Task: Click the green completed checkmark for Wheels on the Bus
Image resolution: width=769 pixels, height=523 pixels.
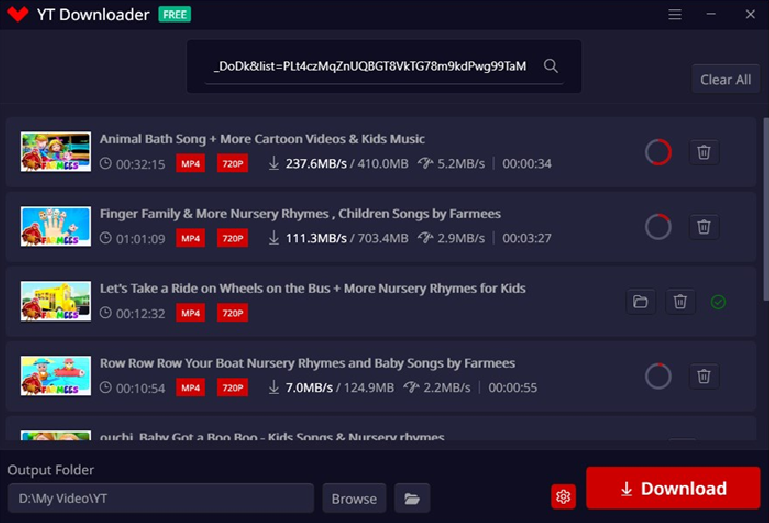Action: pos(718,302)
